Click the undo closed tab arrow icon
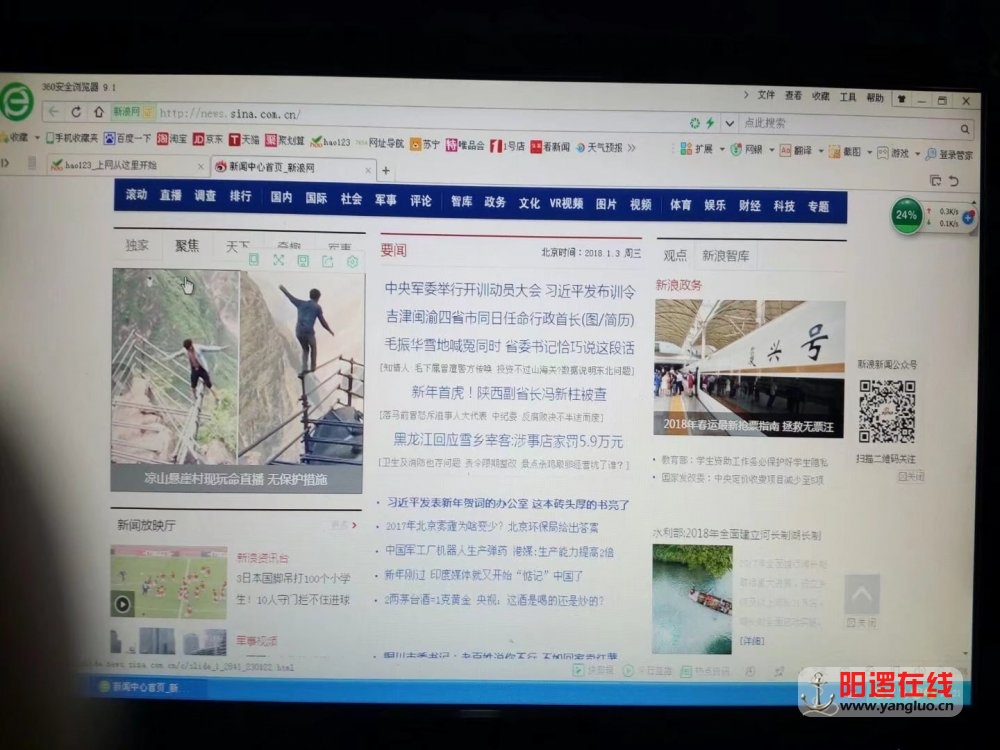Viewport: 1000px width, 750px height. 954,181
